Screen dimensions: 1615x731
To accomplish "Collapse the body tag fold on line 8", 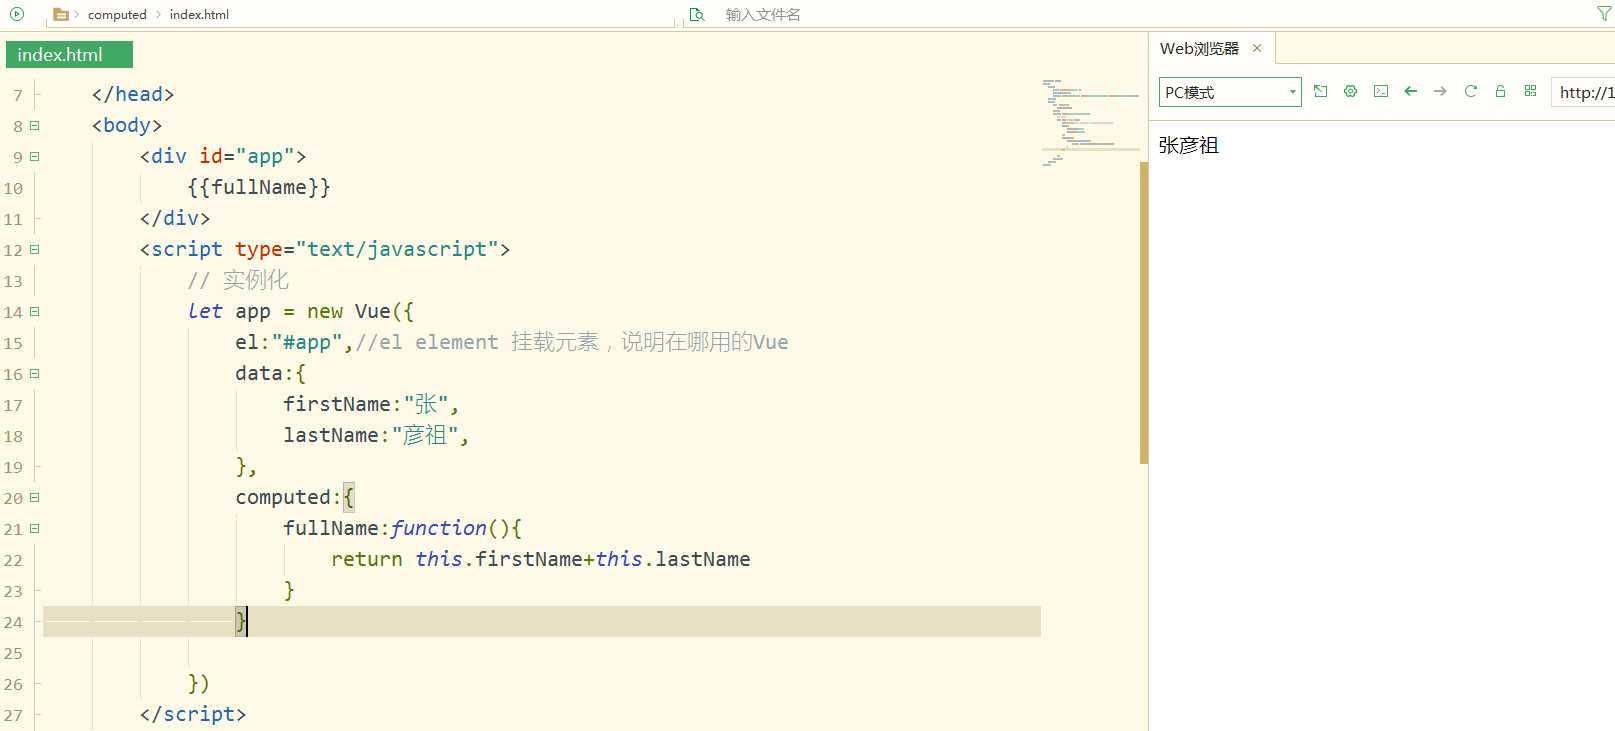I will [34, 125].
